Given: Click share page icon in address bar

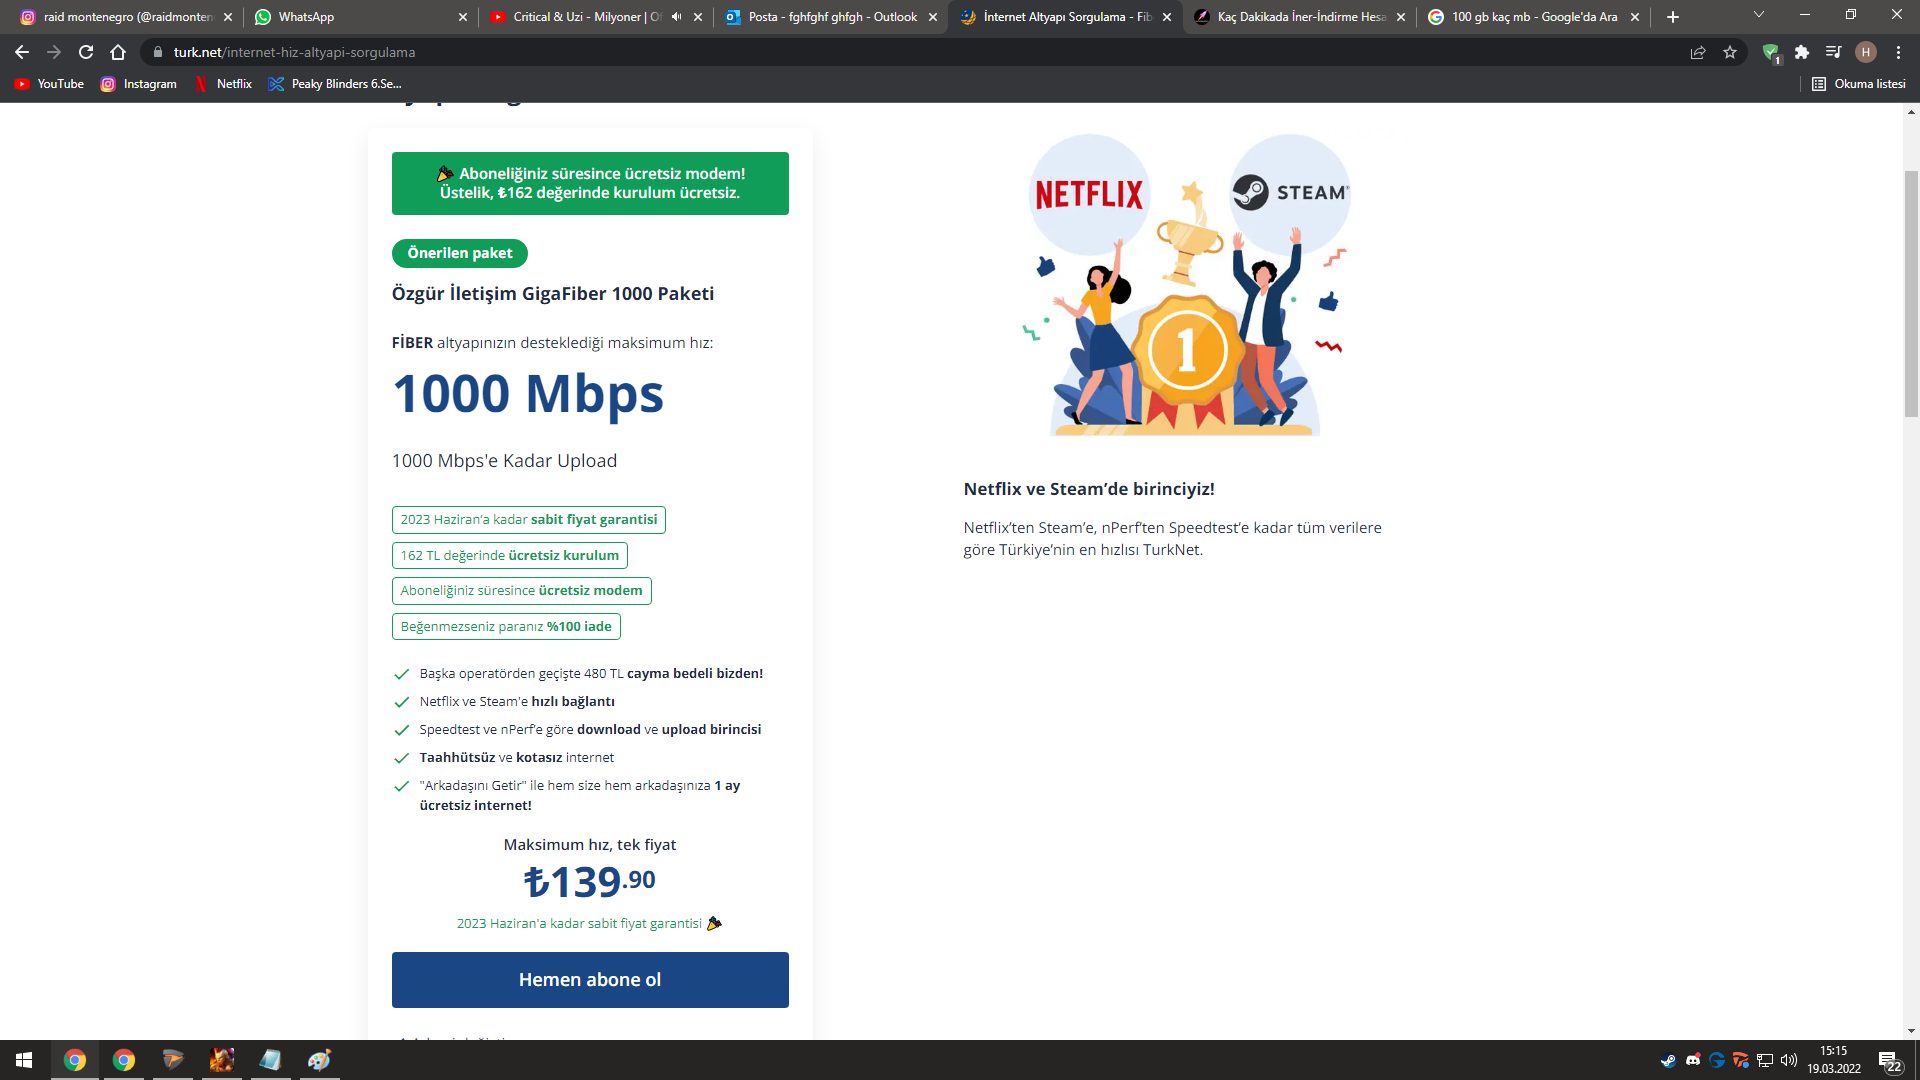Looking at the screenshot, I should pos(1698,52).
